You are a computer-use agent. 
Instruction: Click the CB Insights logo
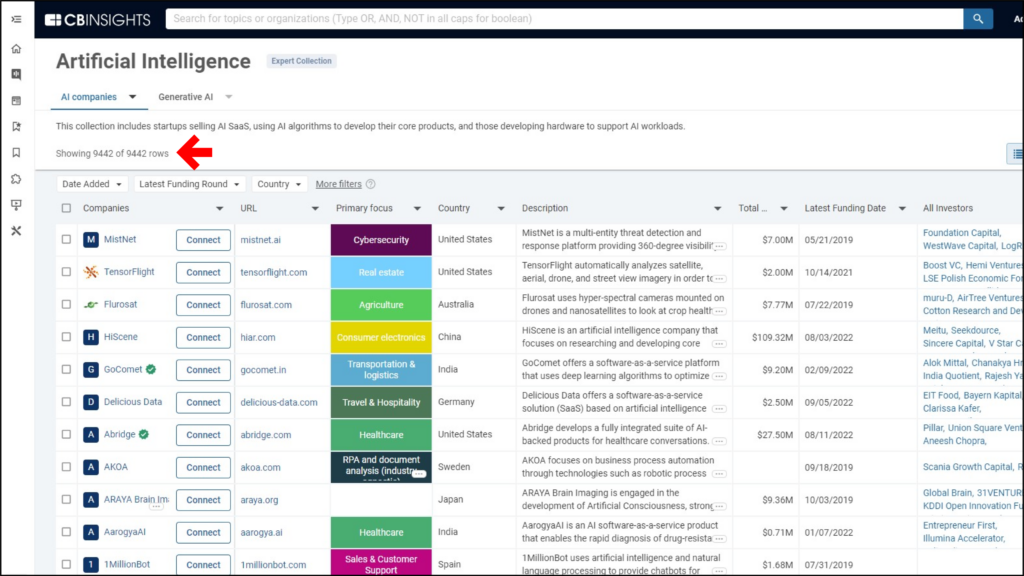[x=98, y=20]
